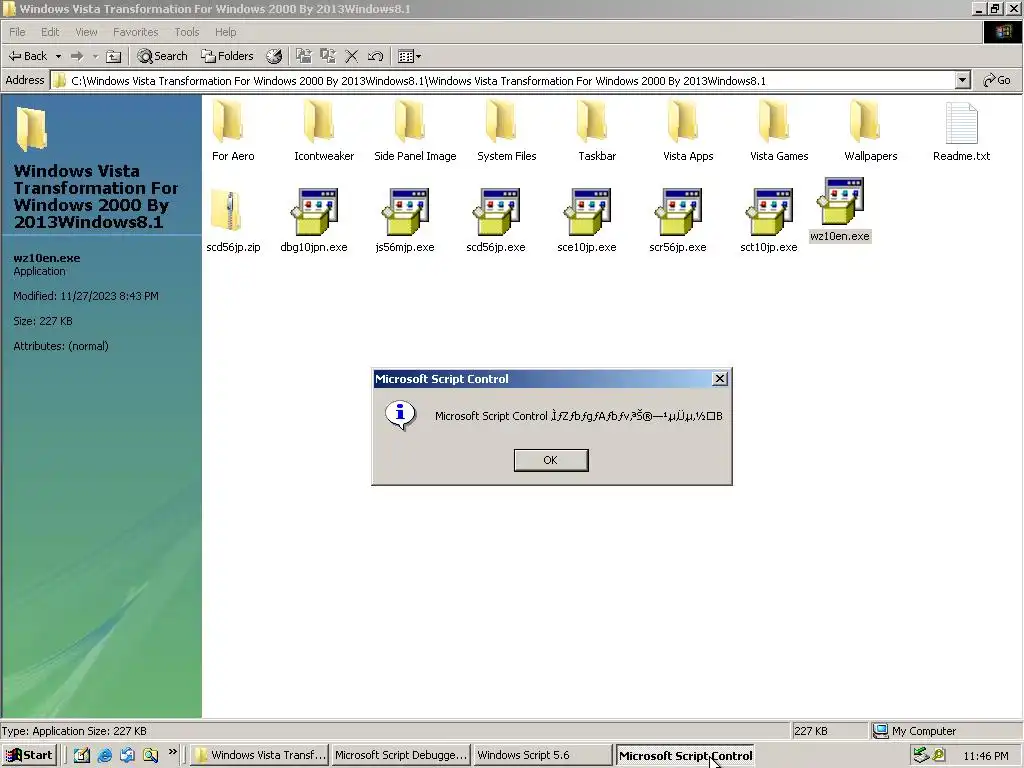Select the wz10en.exe installer icon
Viewport: 1024px width, 768px height.
[840, 201]
